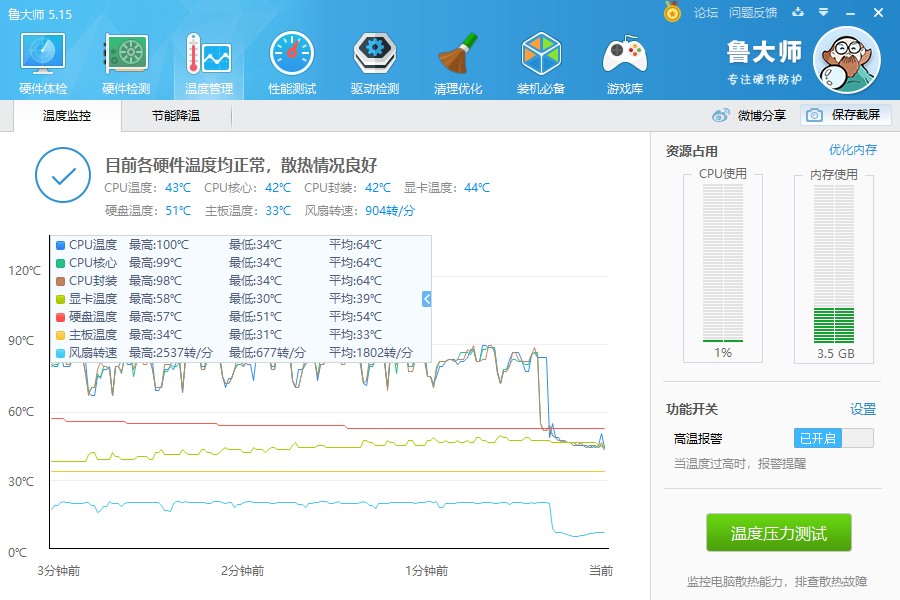Click the 1% CPU usage value
The height and width of the screenshot is (600, 900).
pos(723,353)
